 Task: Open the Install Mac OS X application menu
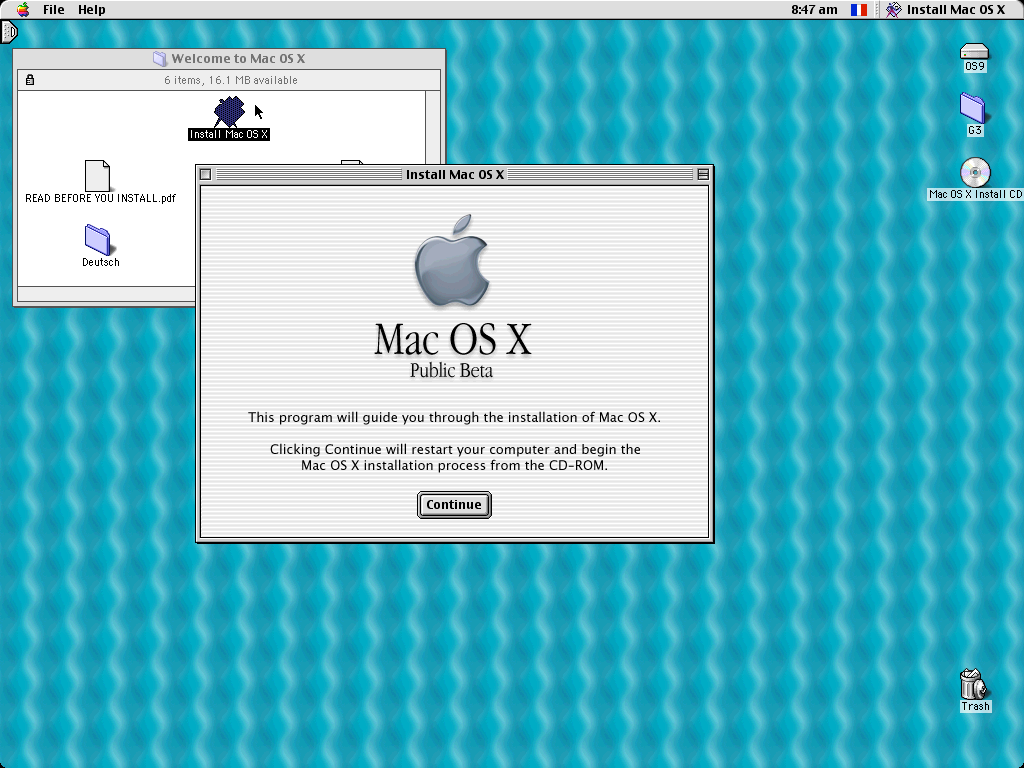click(x=947, y=9)
